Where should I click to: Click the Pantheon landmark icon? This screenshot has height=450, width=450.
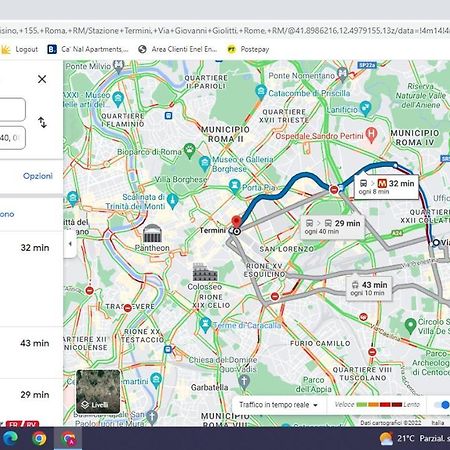tap(152, 234)
